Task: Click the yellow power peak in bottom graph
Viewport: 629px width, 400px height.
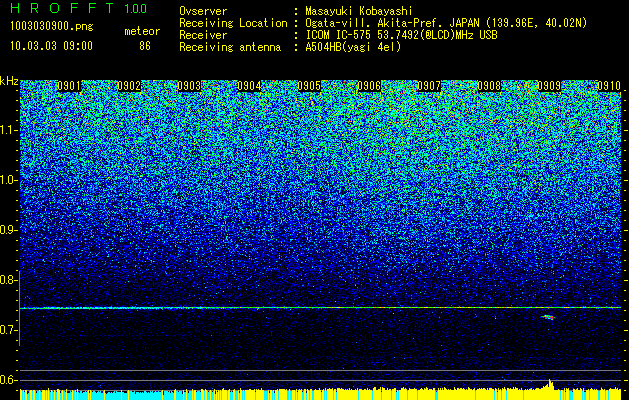Action: 550,384
